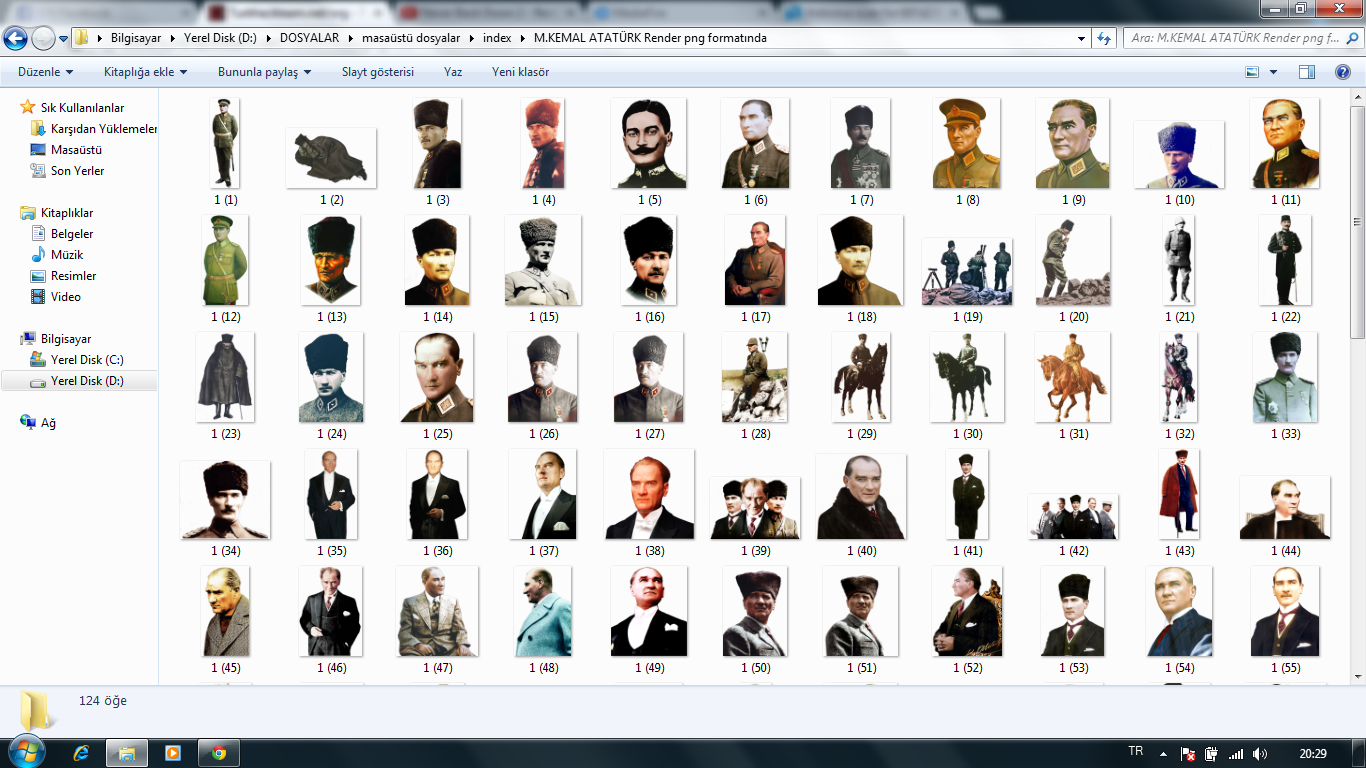Open address bar history dropdown arrow
Image resolution: width=1366 pixels, height=768 pixels.
click(x=1082, y=38)
